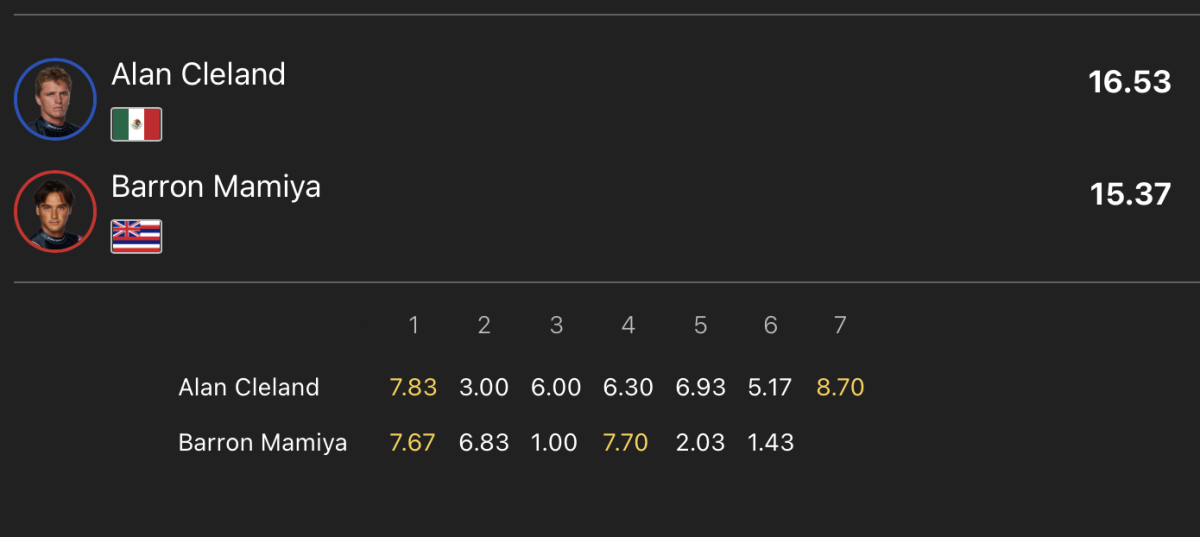Open Alan Cleland's avatar photo
The image size is (1200, 537).
pos(55,98)
